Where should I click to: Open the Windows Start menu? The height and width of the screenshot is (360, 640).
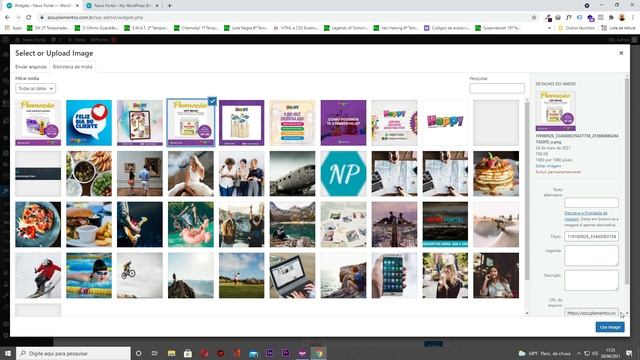[x=7, y=353]
